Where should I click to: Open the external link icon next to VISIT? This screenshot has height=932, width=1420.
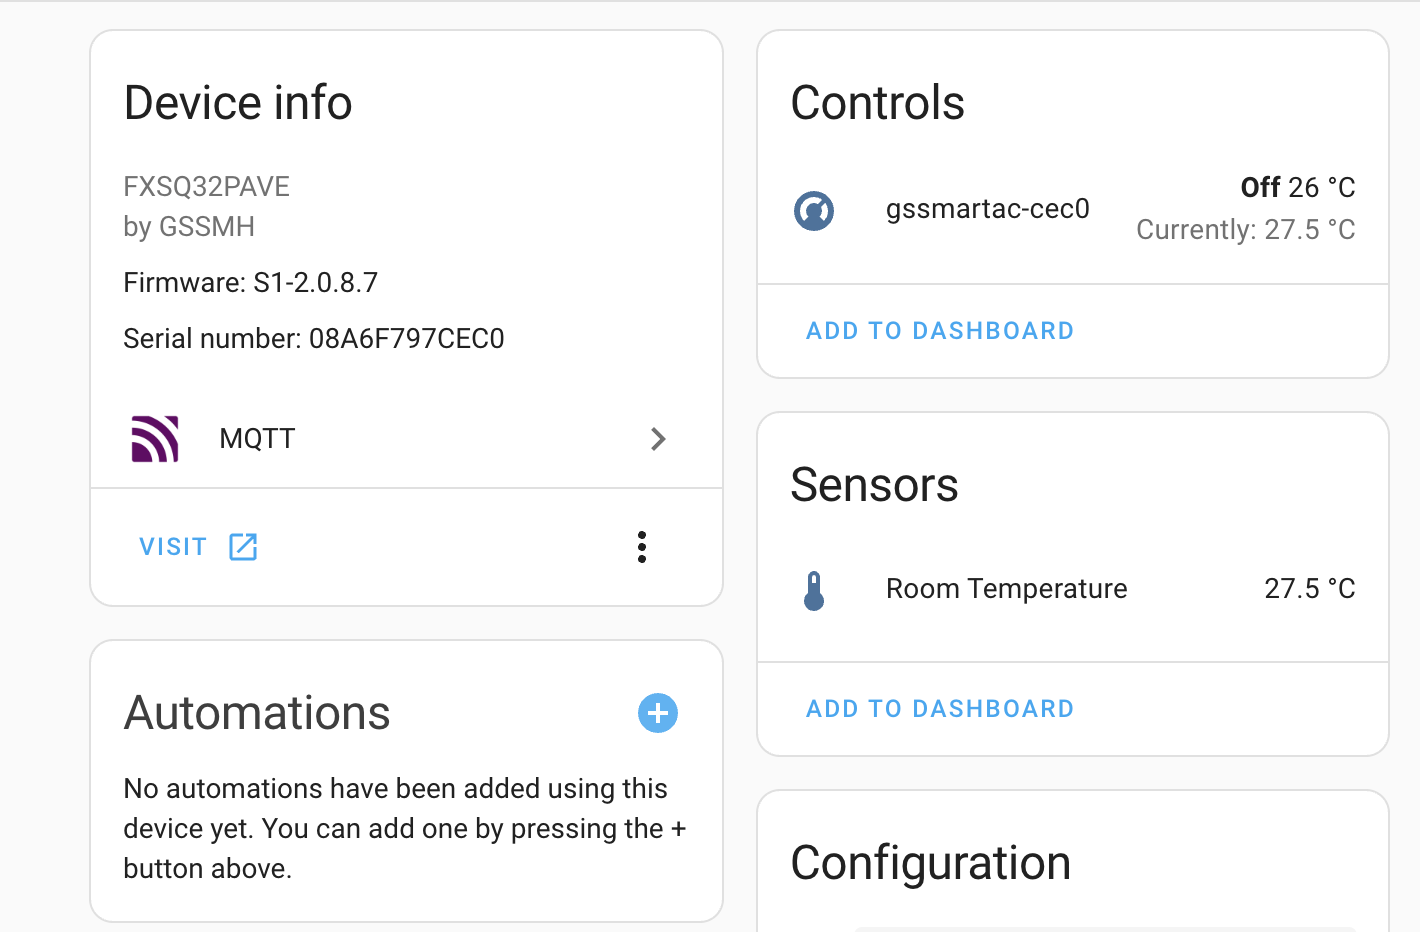pos(242,546)
